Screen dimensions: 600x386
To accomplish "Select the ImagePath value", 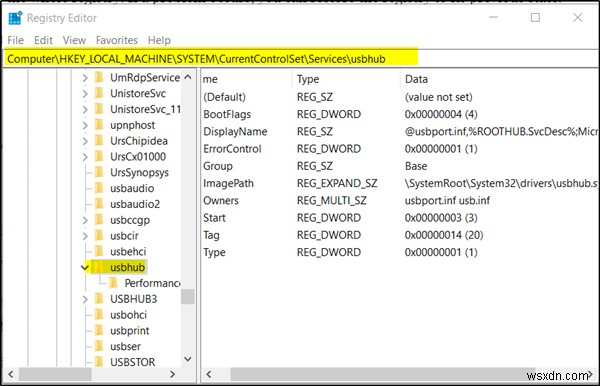I will click(x=228, y=183).
